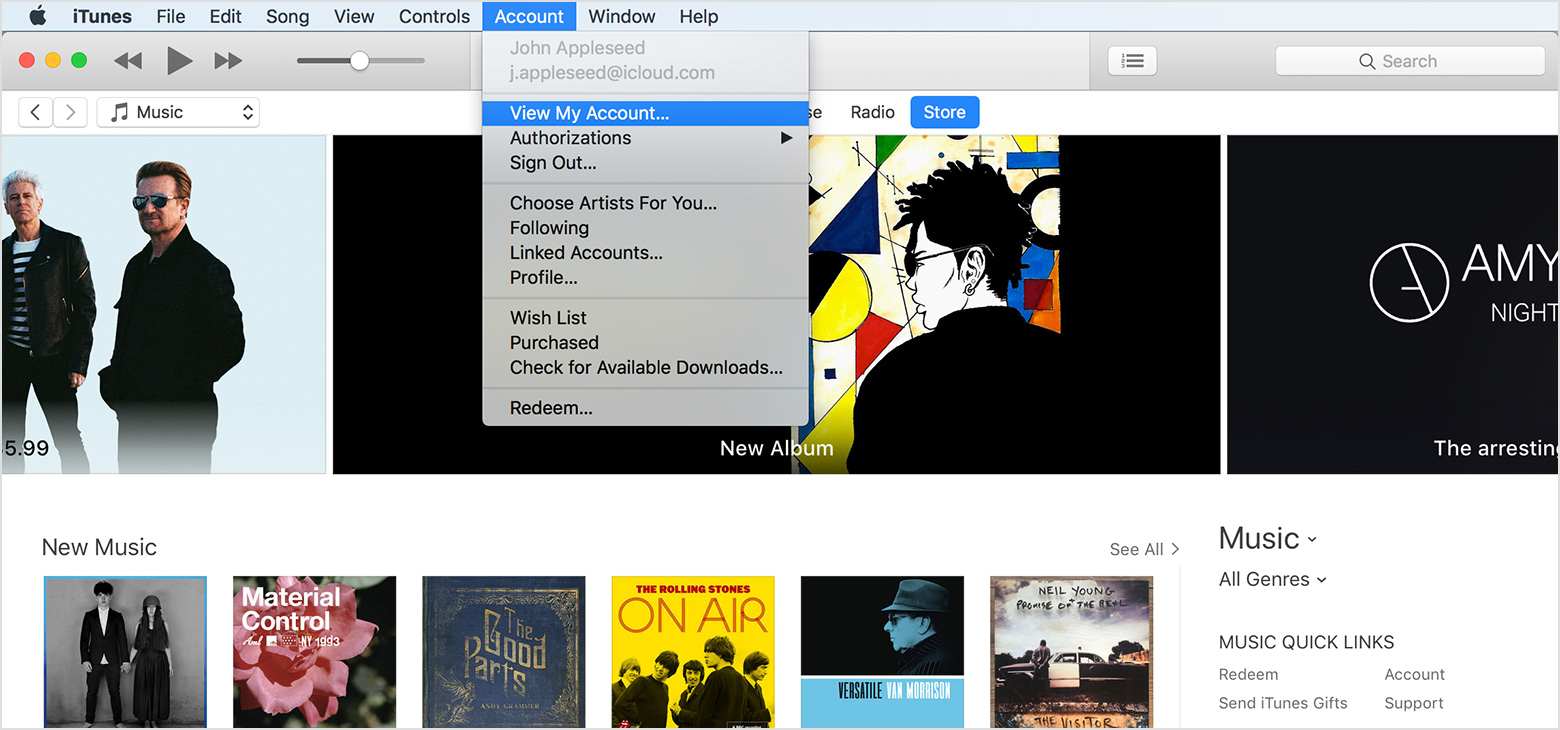Viewport: 1560px width, 730px height.
Task: Open Neil Young The Visitor album
Action: (1071, 652)
